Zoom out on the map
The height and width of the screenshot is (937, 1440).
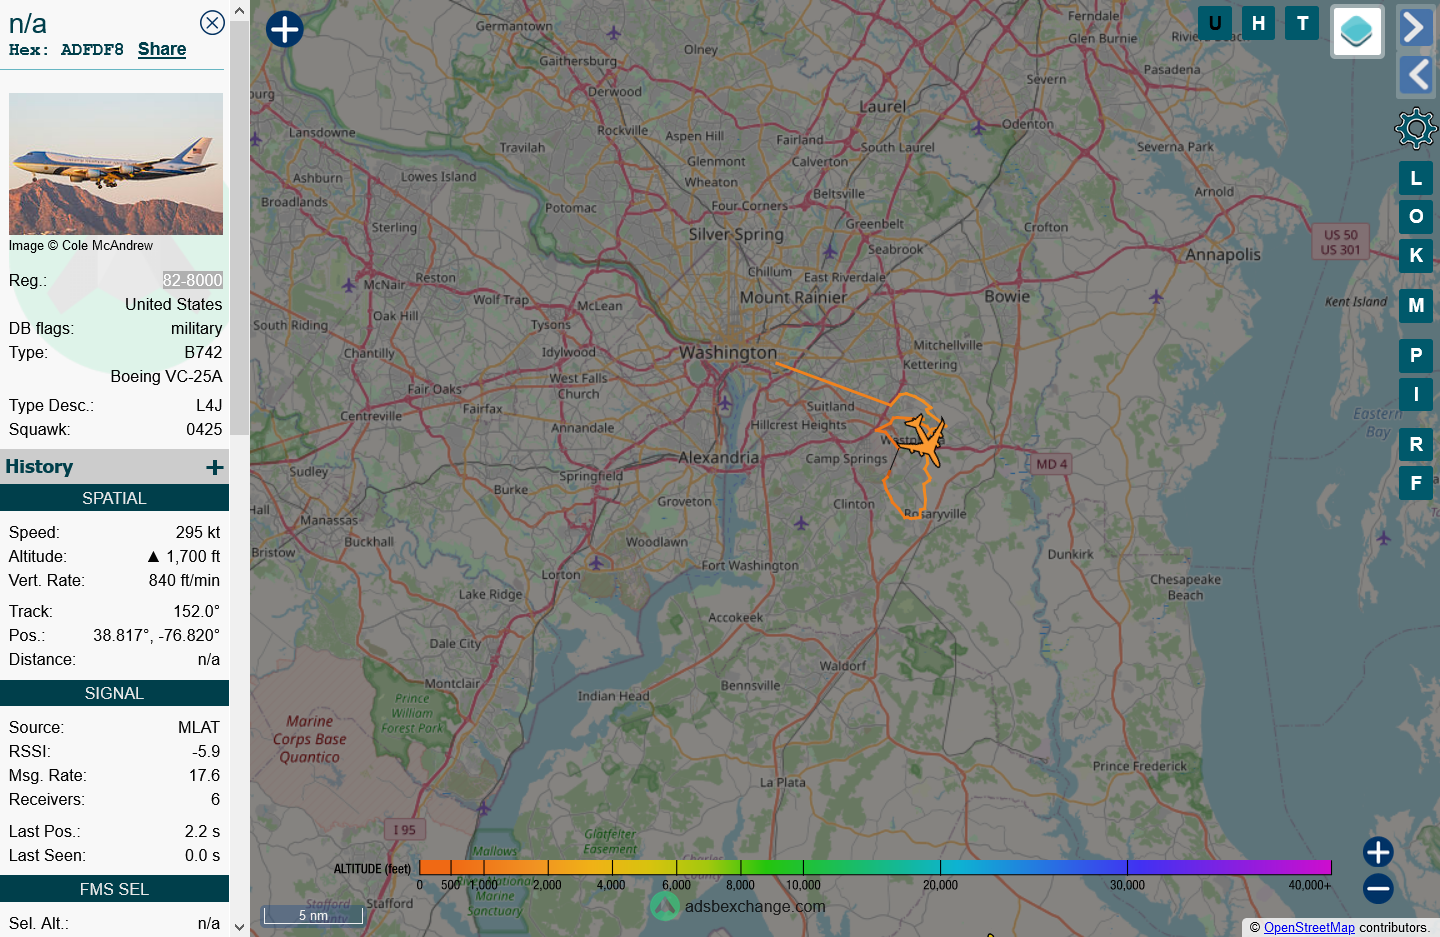[x=1378, y=888]
